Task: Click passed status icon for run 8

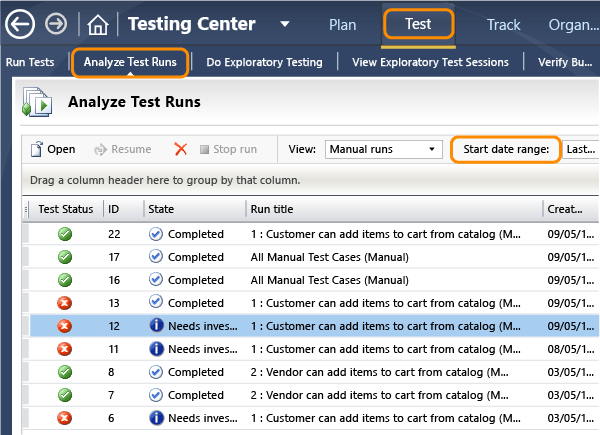Action: pyautogui.click(x=65, y=372)
